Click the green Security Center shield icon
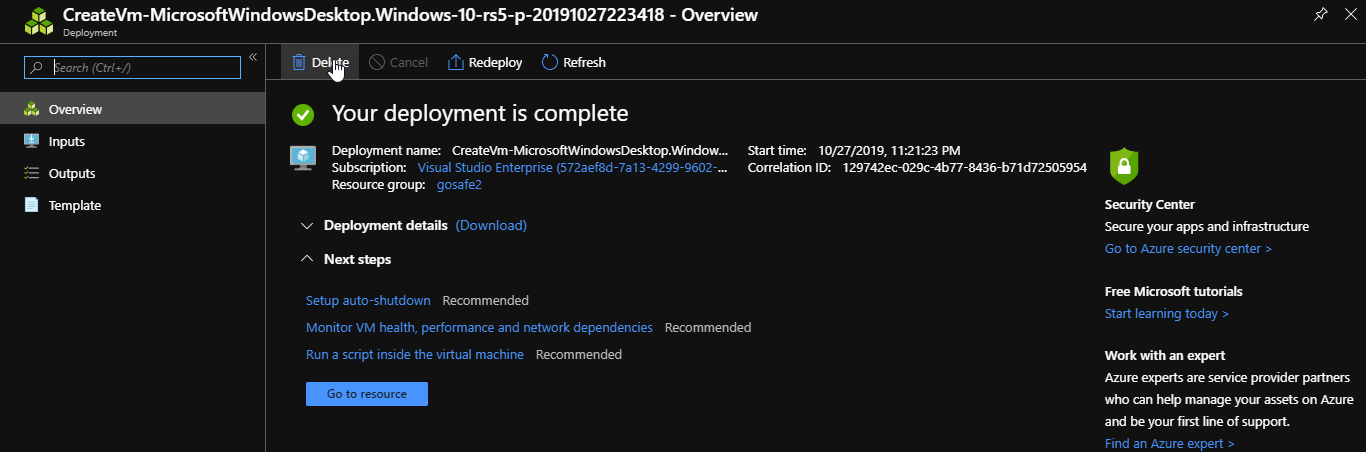 click(x=1124, y=165)
